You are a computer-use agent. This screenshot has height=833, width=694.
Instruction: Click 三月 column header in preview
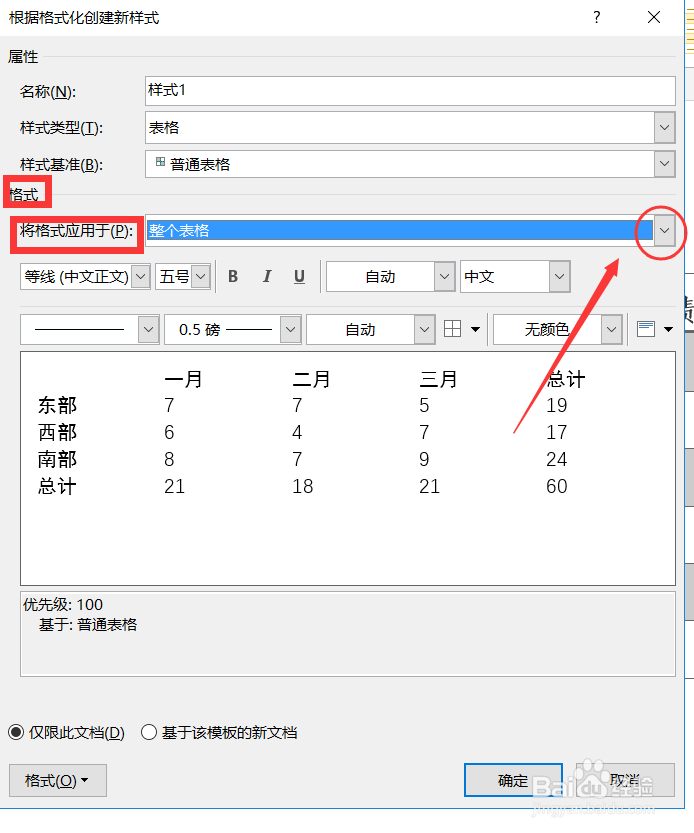438,379
